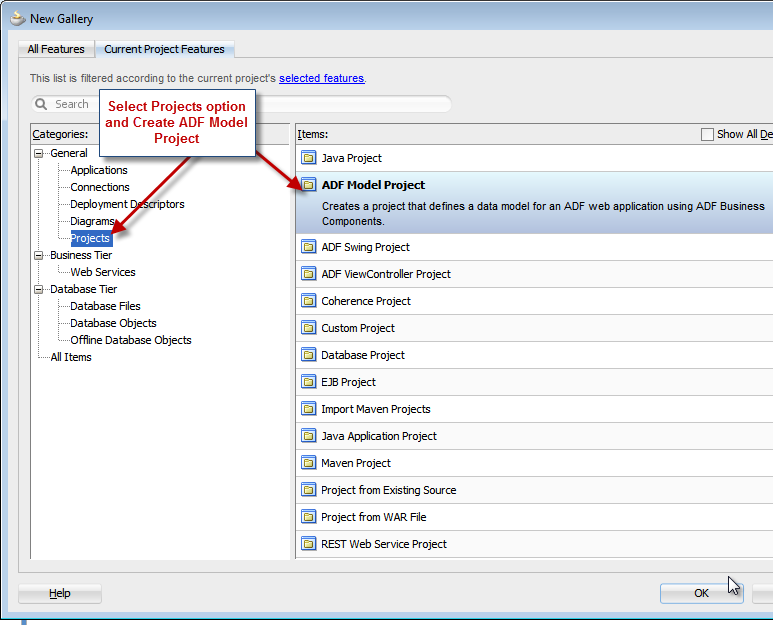Select the Project from WAR File label
The image size is (773, 625).
click(374, 517)
